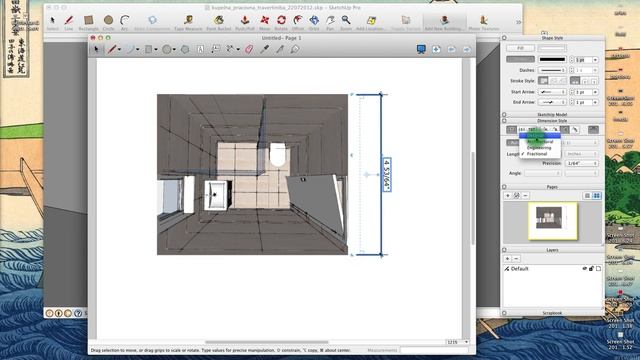640x360 pixels.
Task: Choose Architectural from the format popup menu
Action: point(540,142)
